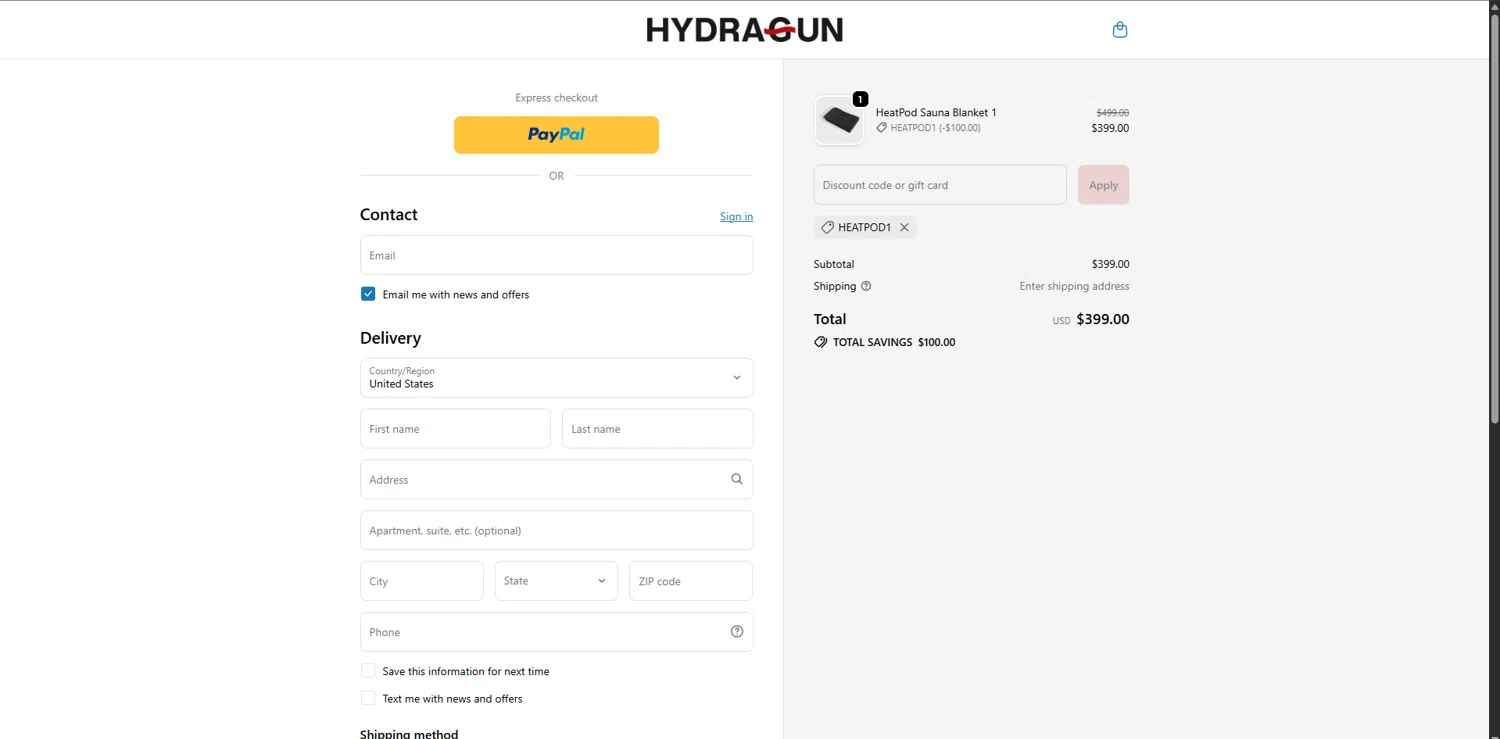Click the $499.00 original price
This screenshot has width=1500, height=739.
click(1112, 113)
